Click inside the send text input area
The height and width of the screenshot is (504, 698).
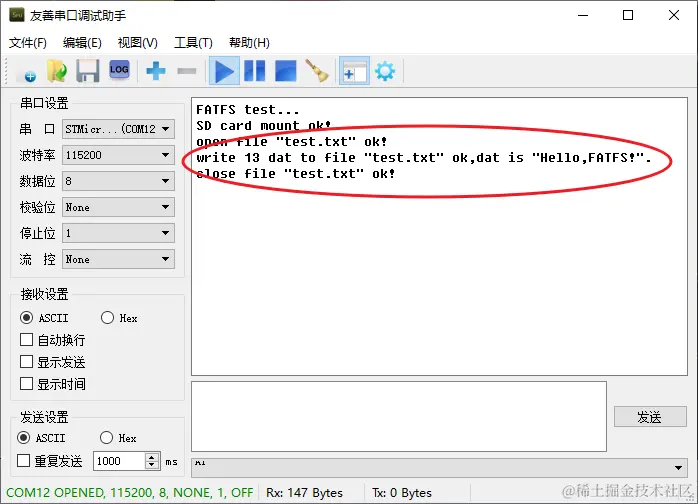coord(399,416)
